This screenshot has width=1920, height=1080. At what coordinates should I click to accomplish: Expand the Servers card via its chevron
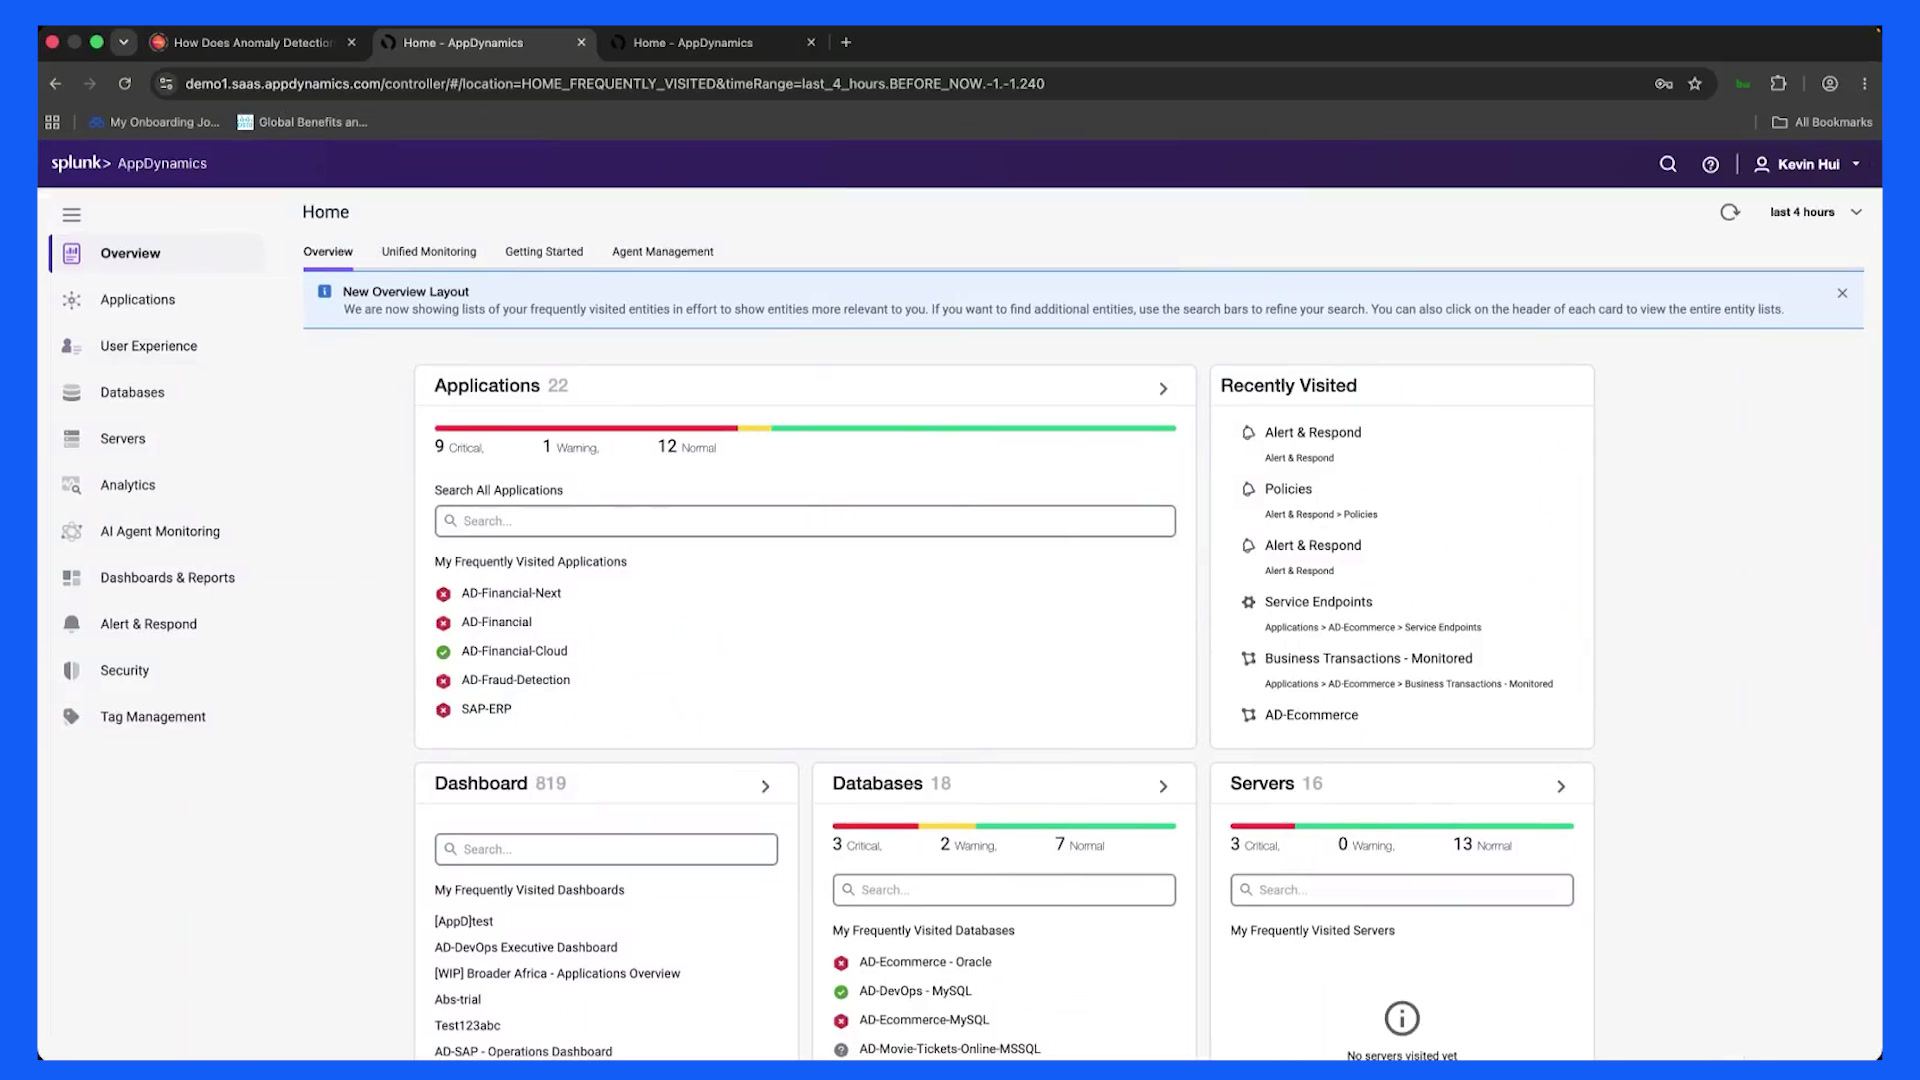(1561, 787)
